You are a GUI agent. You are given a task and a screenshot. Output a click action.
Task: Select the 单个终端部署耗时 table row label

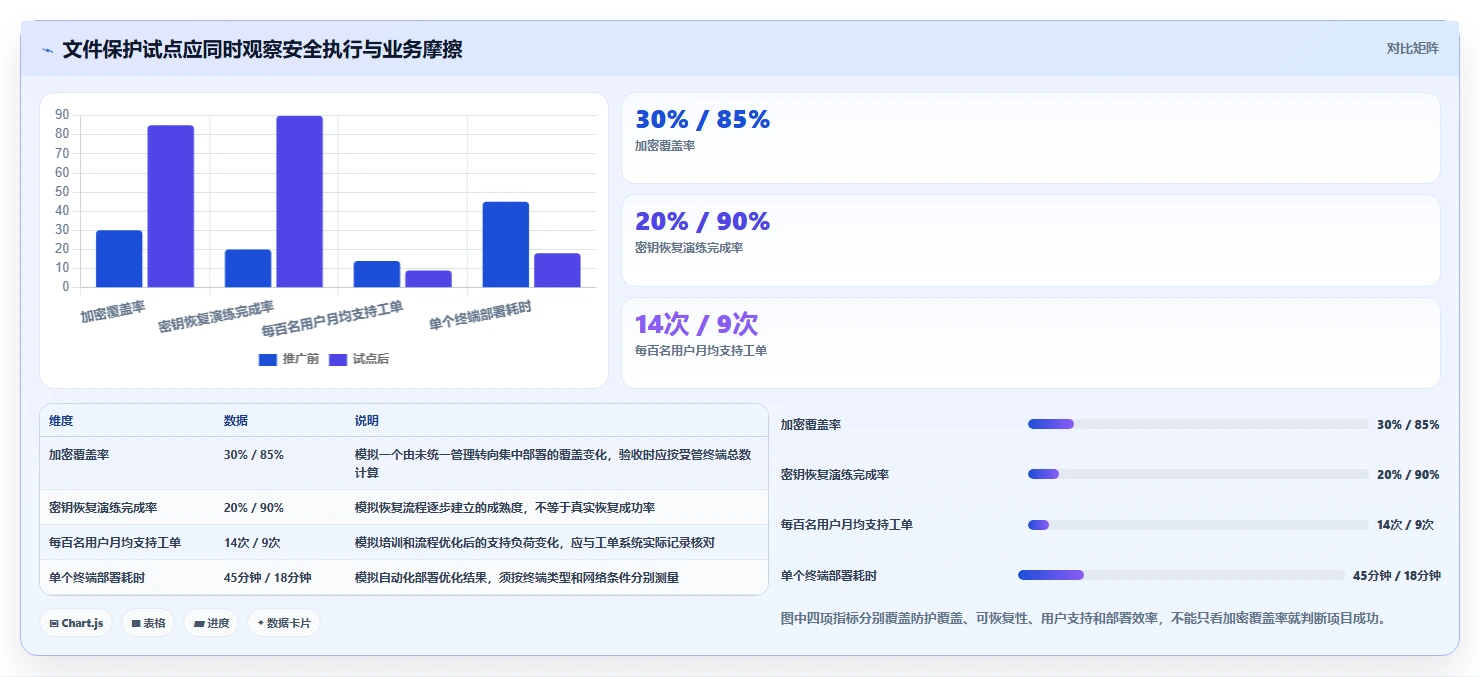pos(97,578)
